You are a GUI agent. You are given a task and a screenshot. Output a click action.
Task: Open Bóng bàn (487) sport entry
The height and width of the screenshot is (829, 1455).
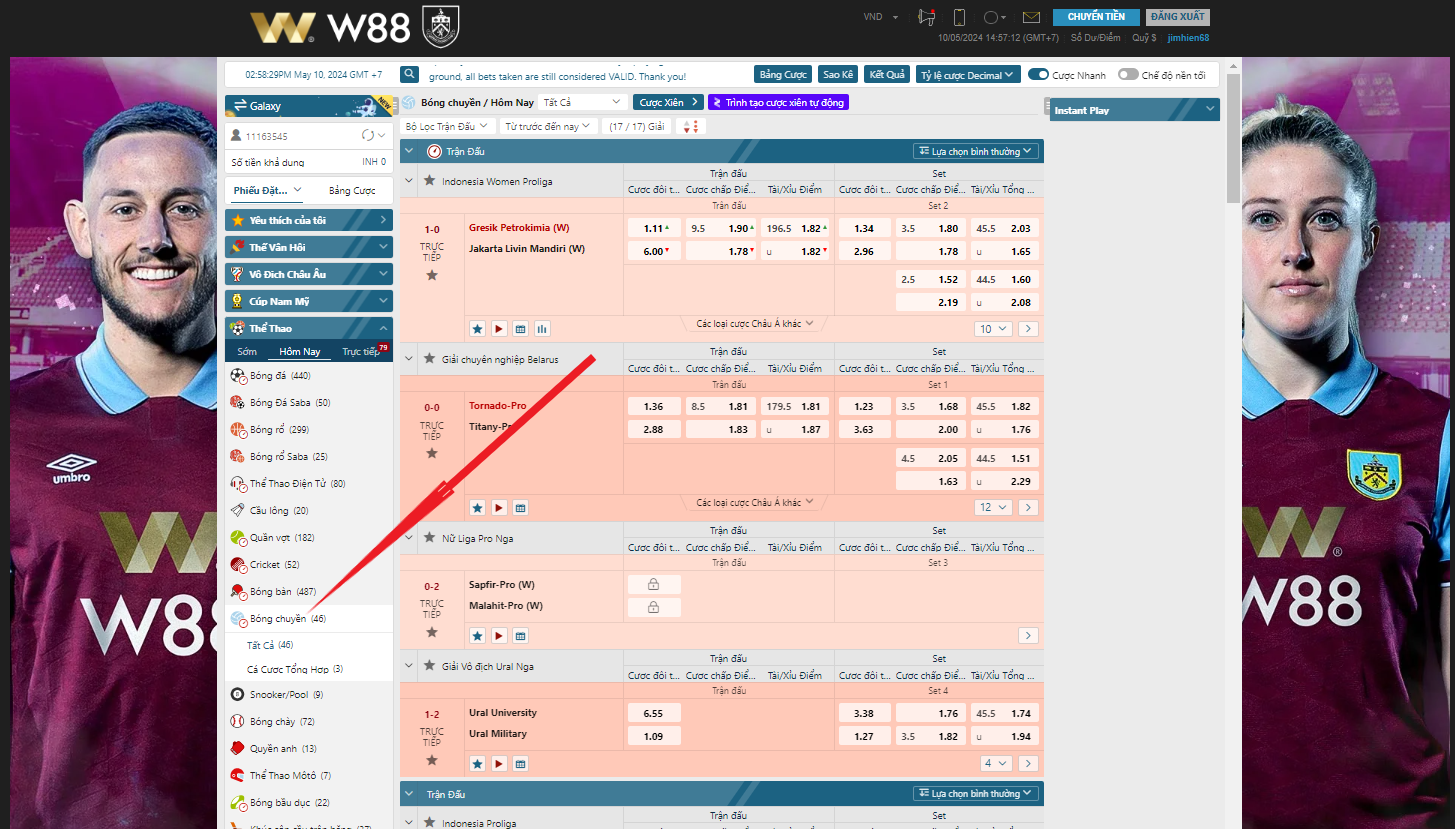point(309,591)
